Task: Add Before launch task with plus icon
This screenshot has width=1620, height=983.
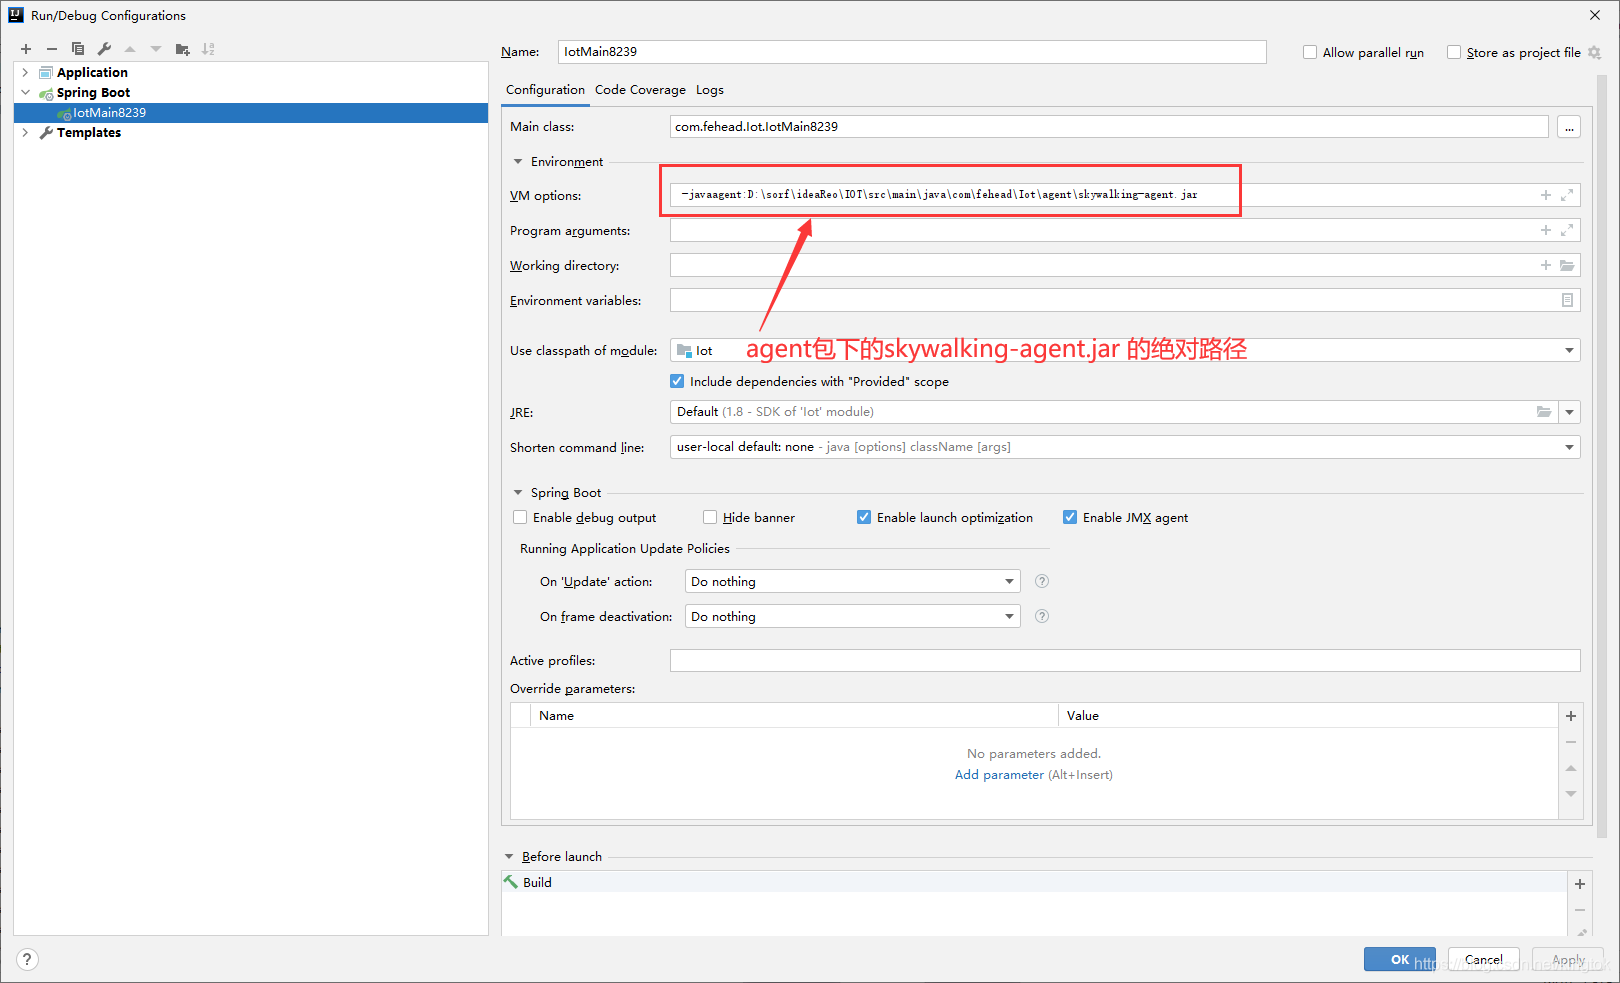Action: 1580,884
